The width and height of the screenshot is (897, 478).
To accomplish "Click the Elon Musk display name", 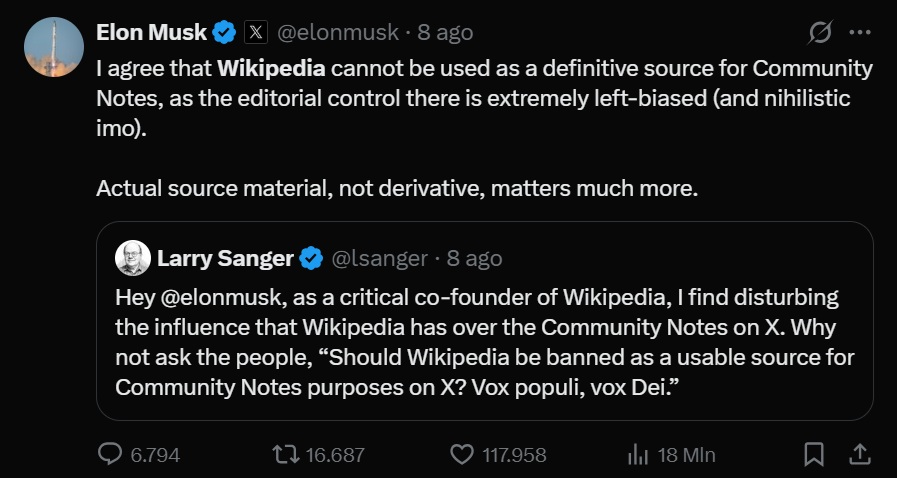I will click(x=151, y=33).
